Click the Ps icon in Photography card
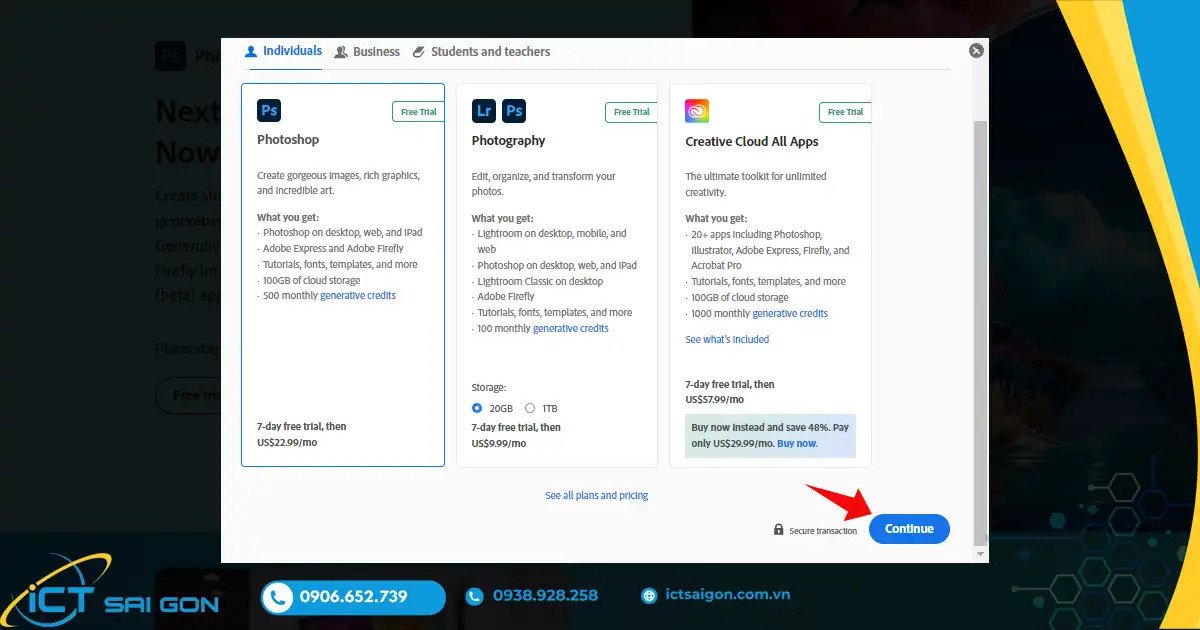The width and height of the screenshot is (1200, 630). (x=514, y=110)
